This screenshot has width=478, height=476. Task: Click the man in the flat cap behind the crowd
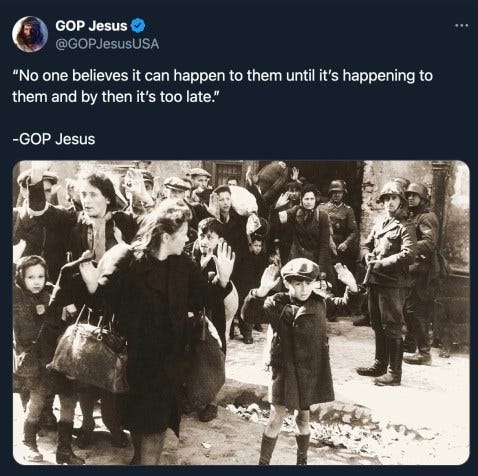pos(199,180)
